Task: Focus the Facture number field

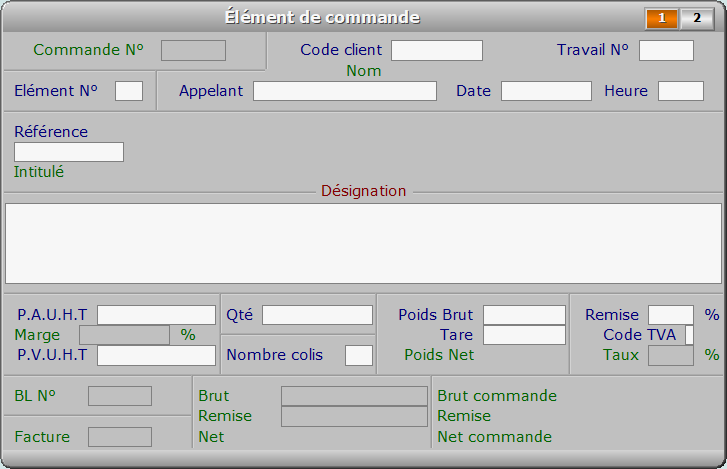Action: [x=120, y=437]
